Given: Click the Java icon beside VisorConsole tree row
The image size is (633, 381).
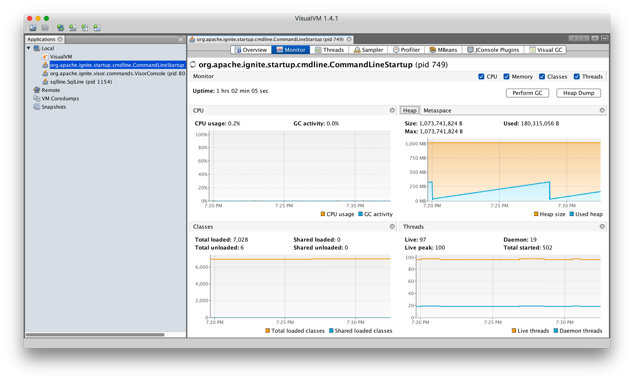Looking at the screenshot, I should (x=45, y=73).
